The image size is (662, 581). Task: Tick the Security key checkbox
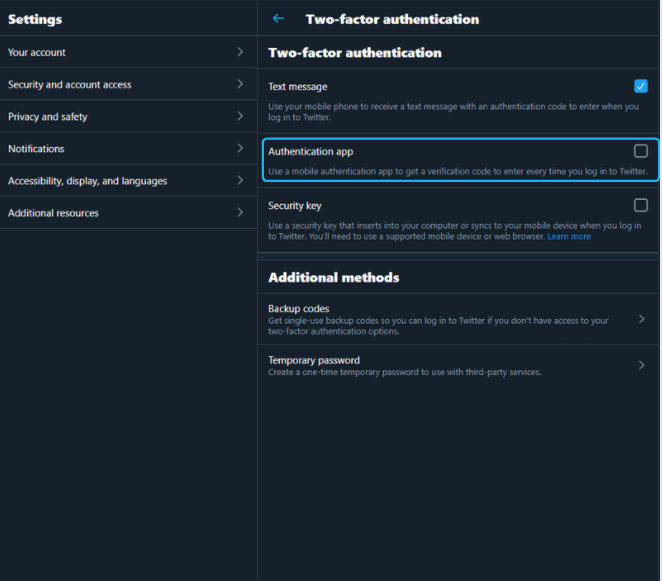coord(640,205)
